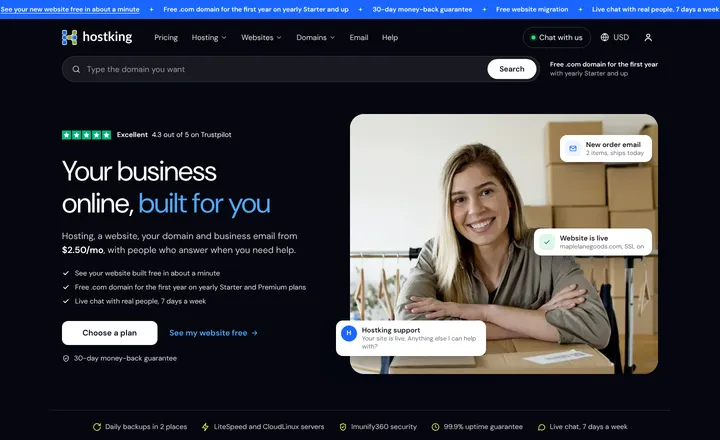720x440 pixels.
Task: Click checkmark beside Live chat with real people
Action: (x=66, y=301)
